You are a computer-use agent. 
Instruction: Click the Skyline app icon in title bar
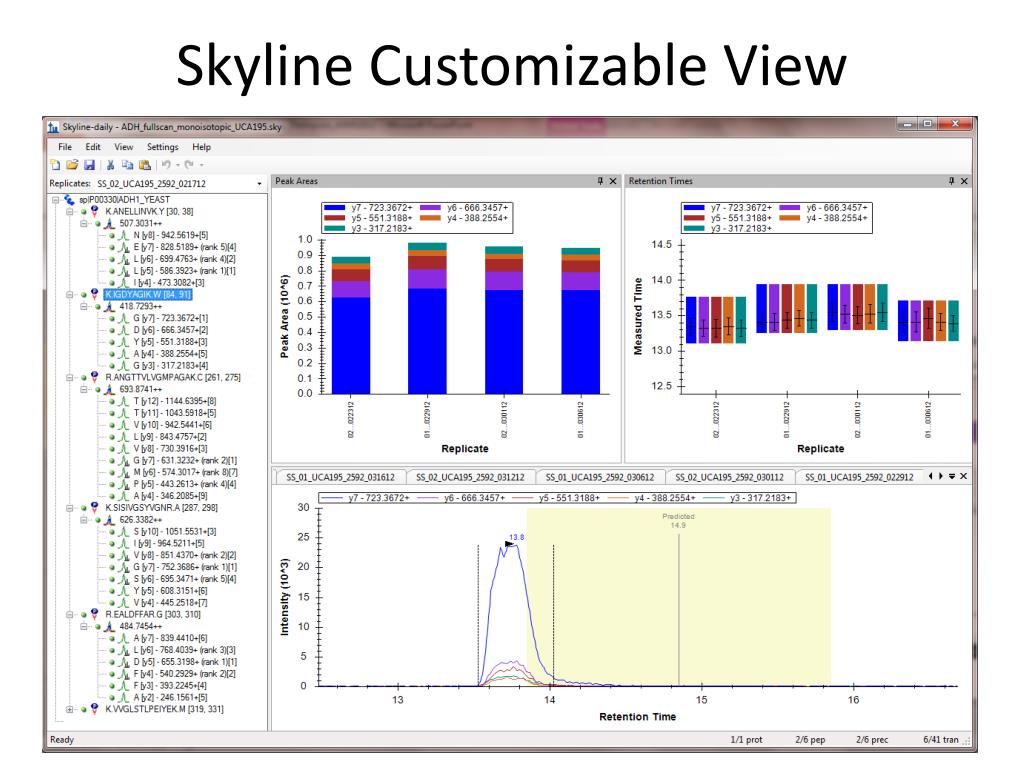click(x=54, y=127)
